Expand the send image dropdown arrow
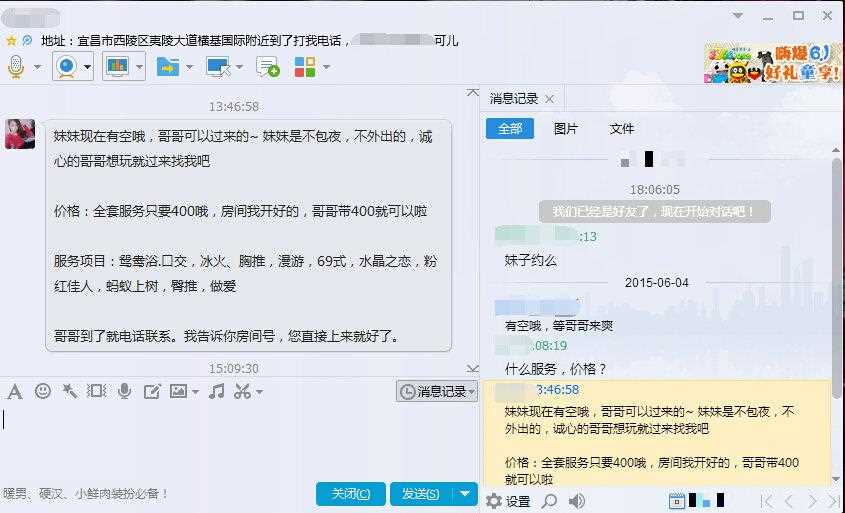This screenshot has width=845, height=513. pyautogui.click(x=195, y=392)
